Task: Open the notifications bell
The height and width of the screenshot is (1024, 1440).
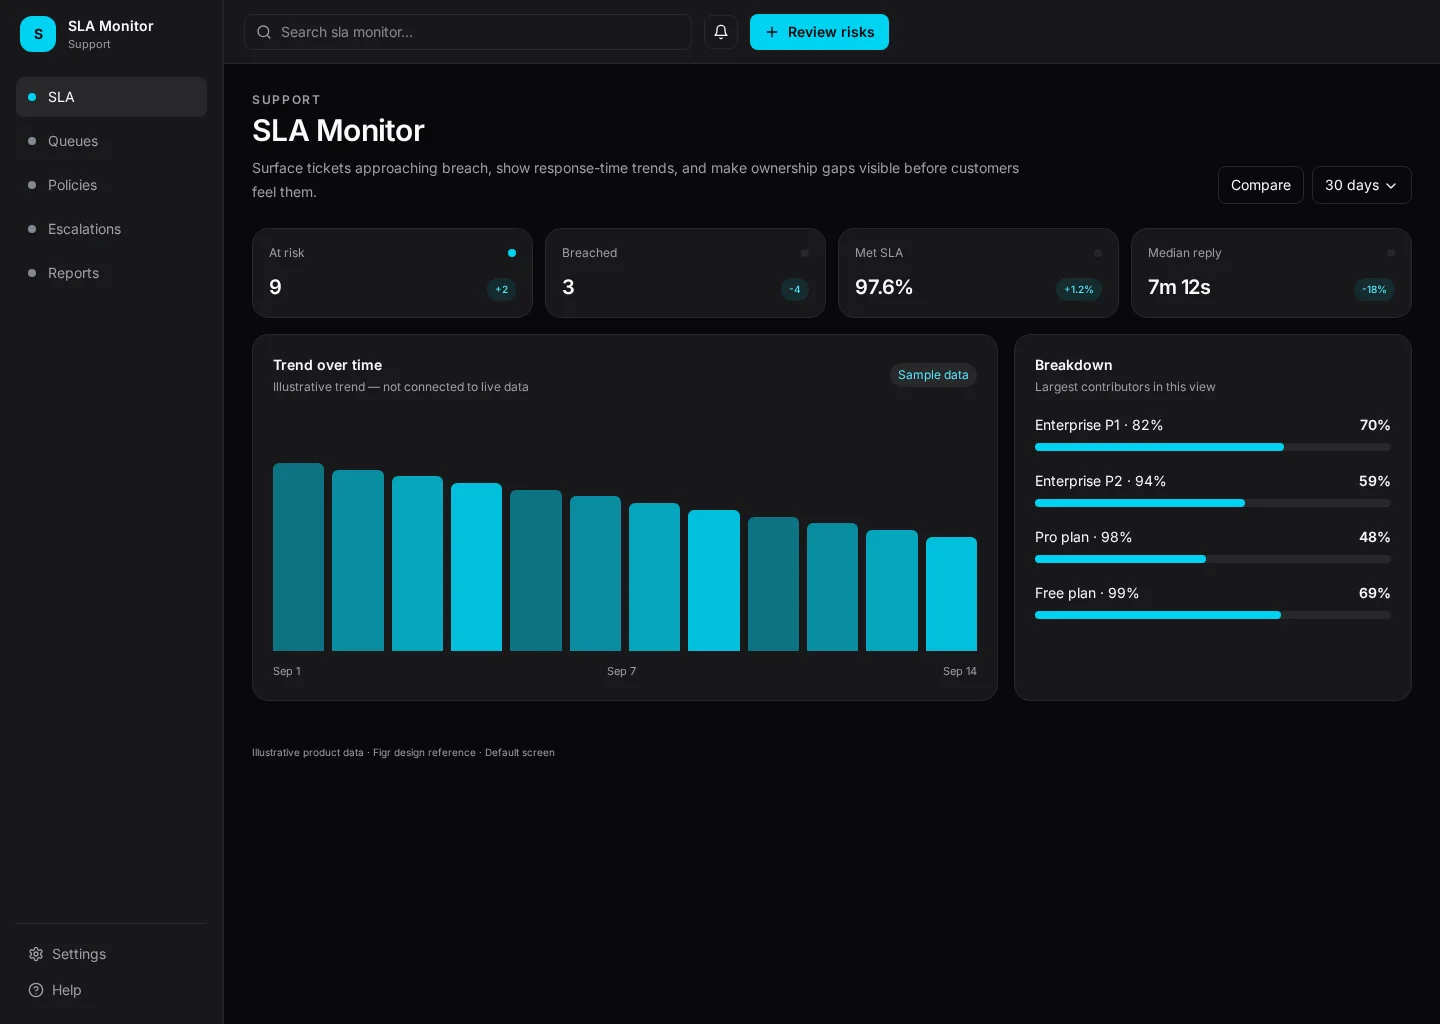Action: click(x=721, y=32)
